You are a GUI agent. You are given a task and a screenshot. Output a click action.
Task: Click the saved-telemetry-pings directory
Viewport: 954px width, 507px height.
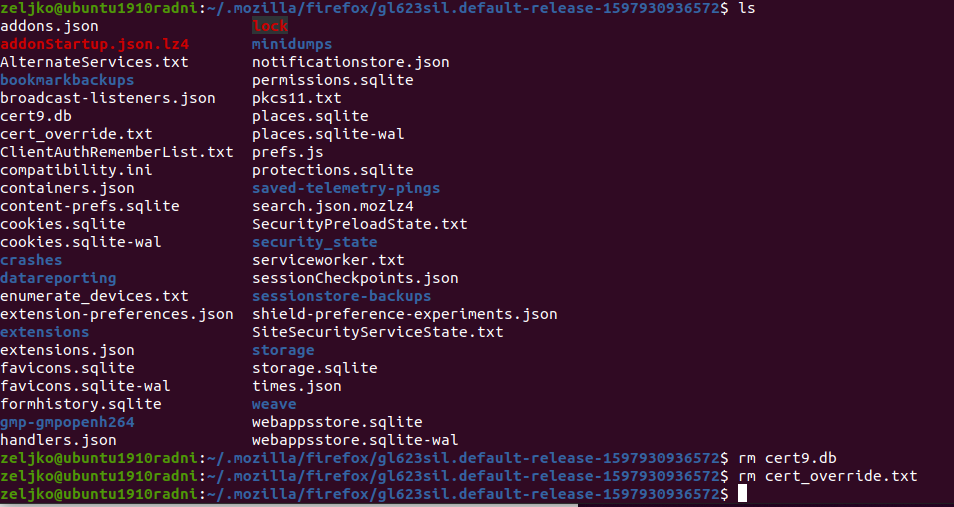(x=346, y=188)
